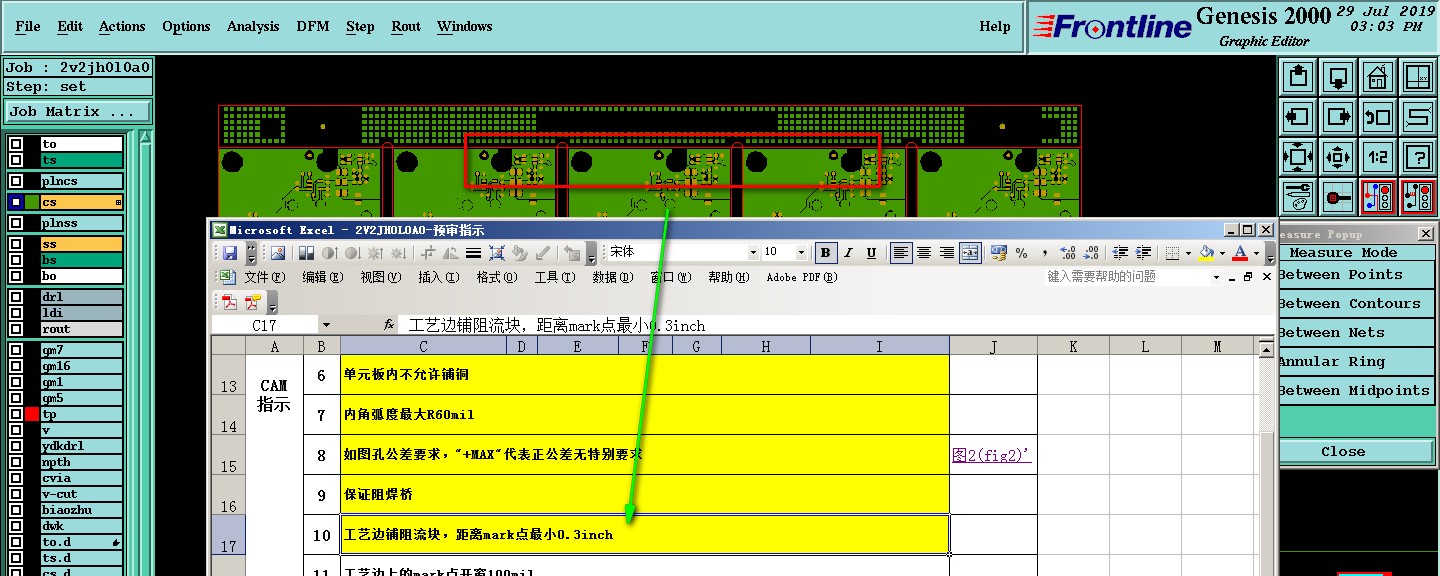This screenshot has width=1440, height=576.
Task: Open the fill color dropdown arrow
Action: (1222, 253)
